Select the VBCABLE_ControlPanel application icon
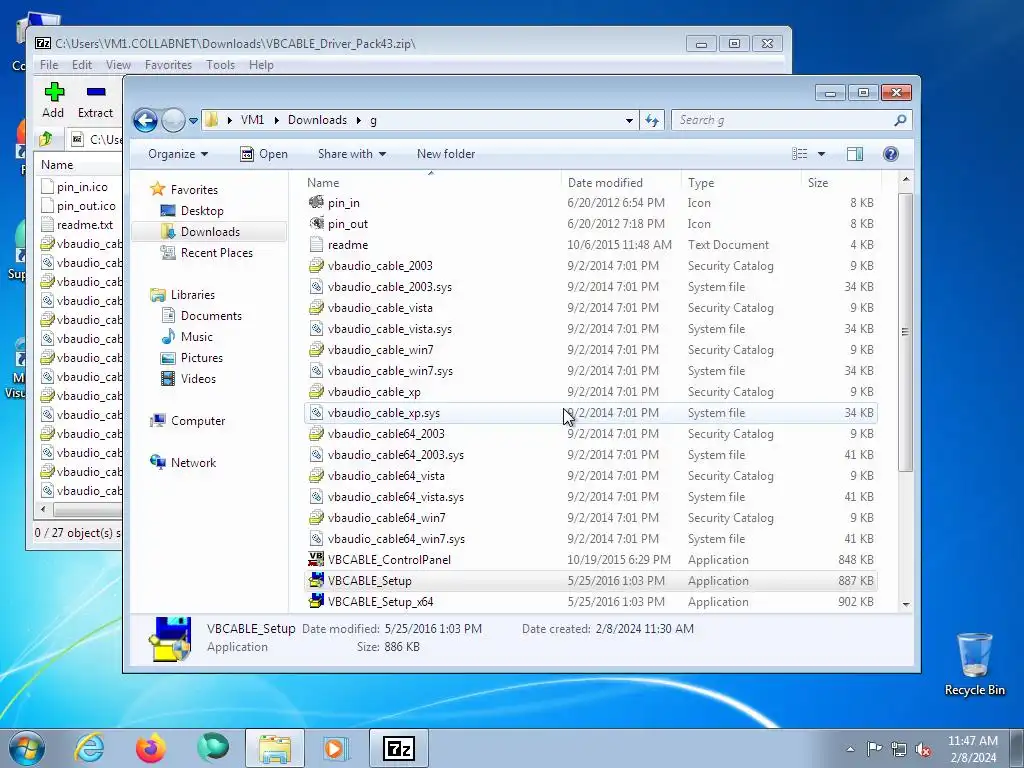The height and width of the screenshot is (768, 1024). tap(316, 560)
